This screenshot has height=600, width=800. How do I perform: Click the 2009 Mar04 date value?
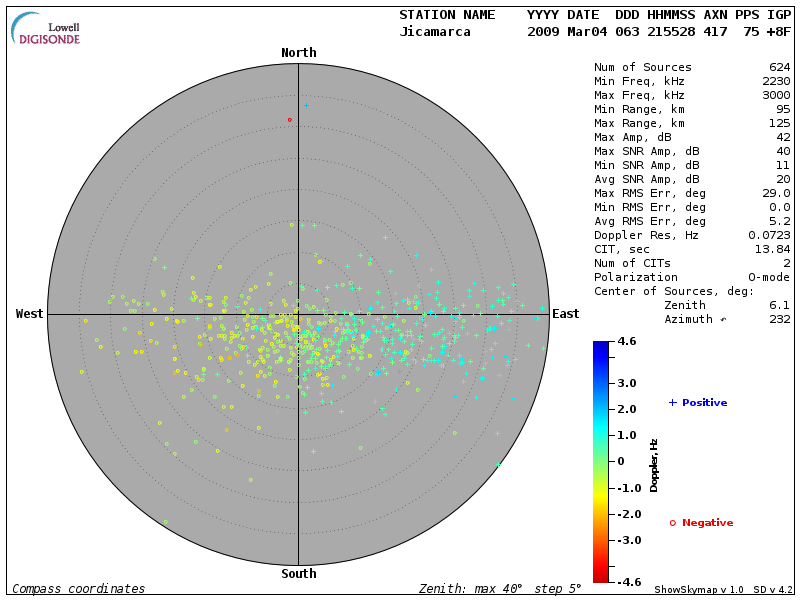pos(563,32)
